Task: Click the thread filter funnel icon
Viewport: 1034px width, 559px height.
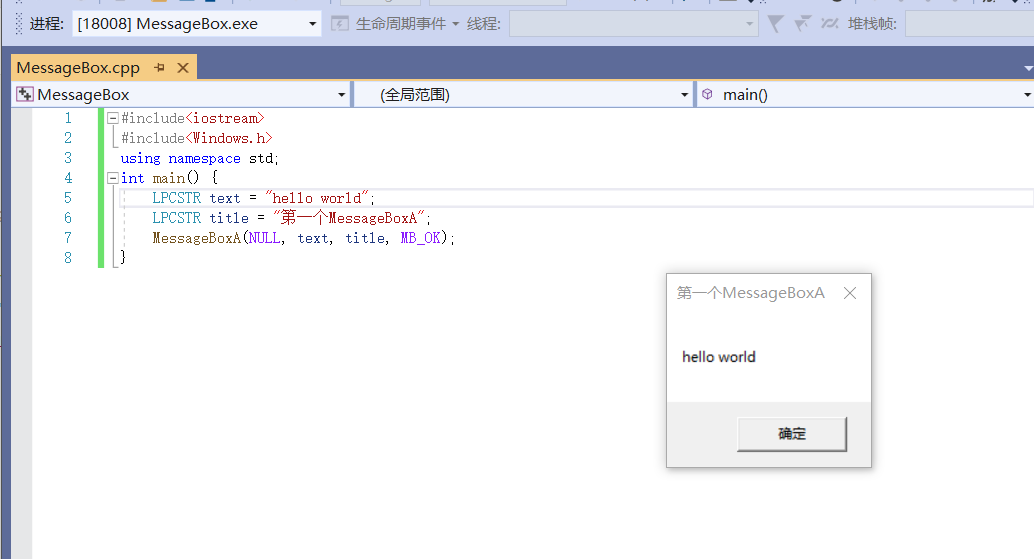Action: pos(776,24)
